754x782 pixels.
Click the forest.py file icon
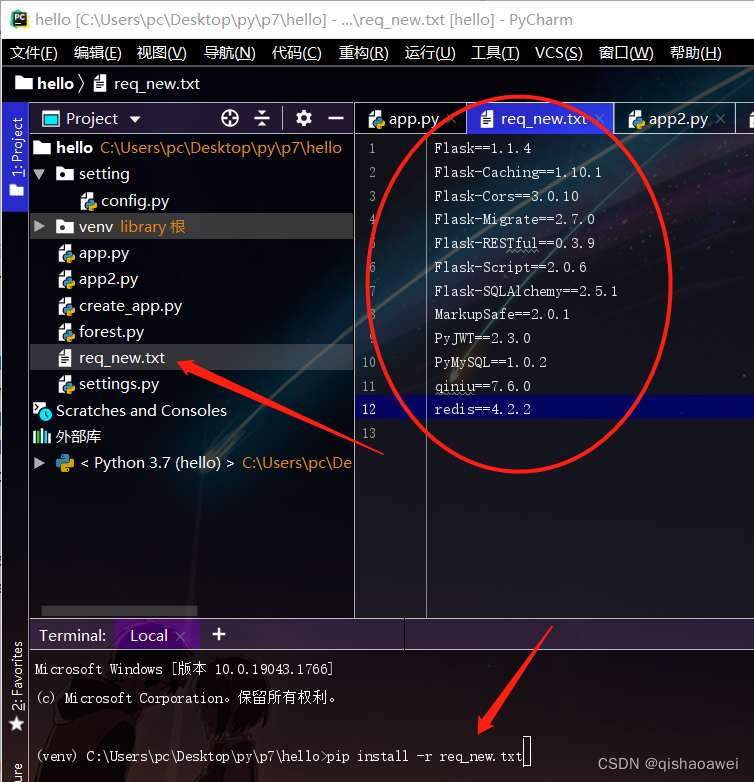[66, 332]
